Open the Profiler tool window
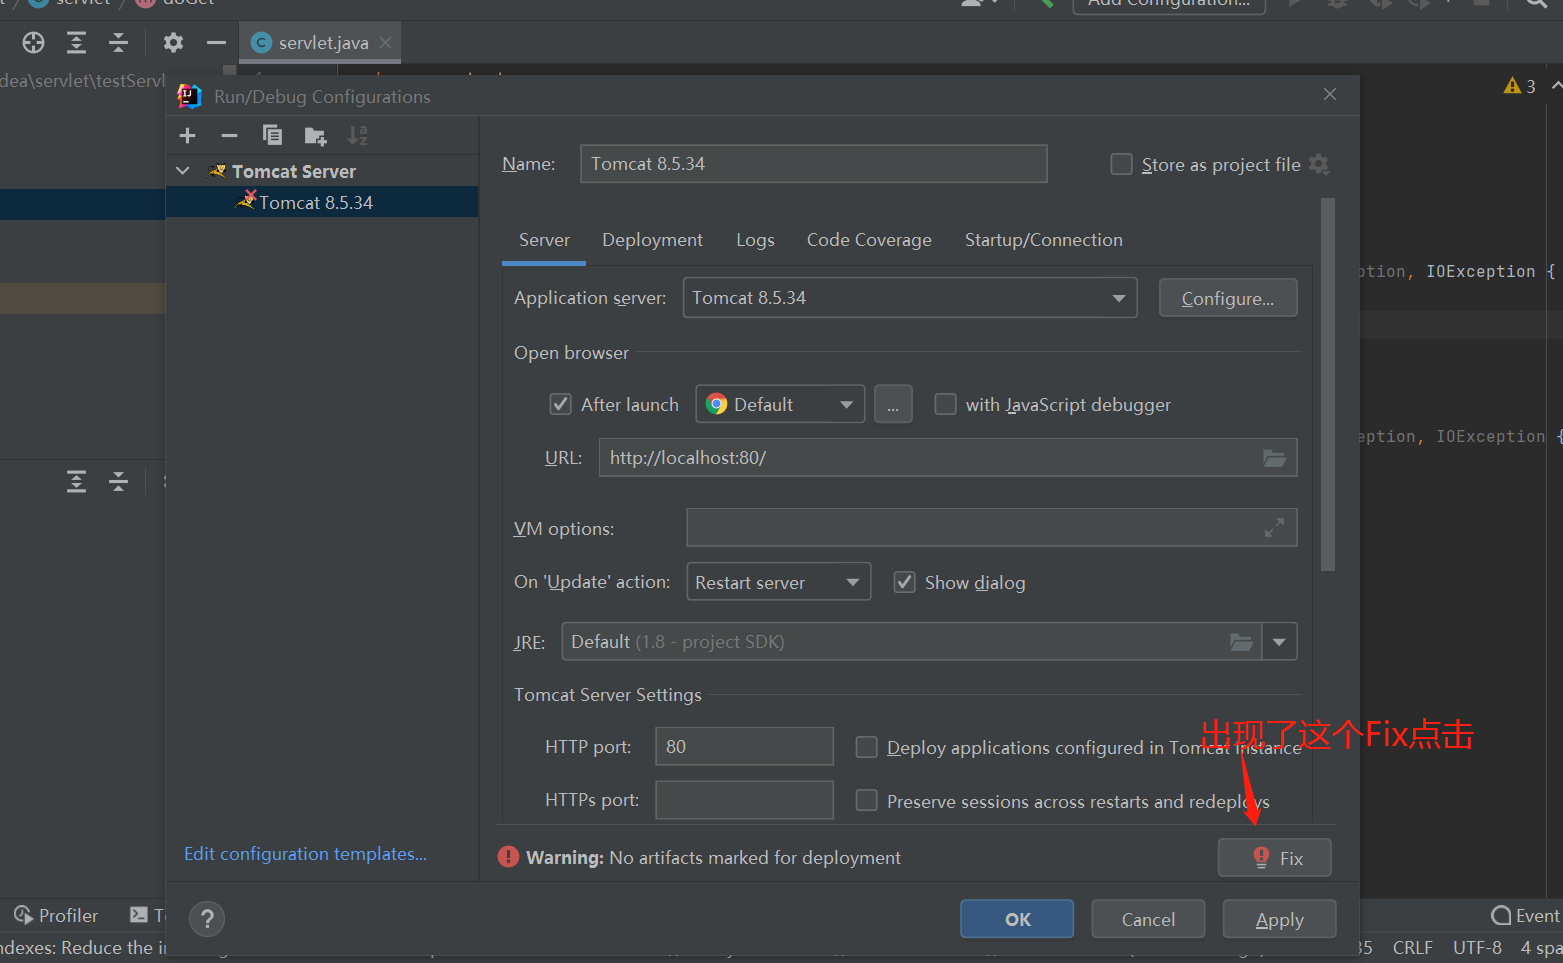 click(56, 915)
